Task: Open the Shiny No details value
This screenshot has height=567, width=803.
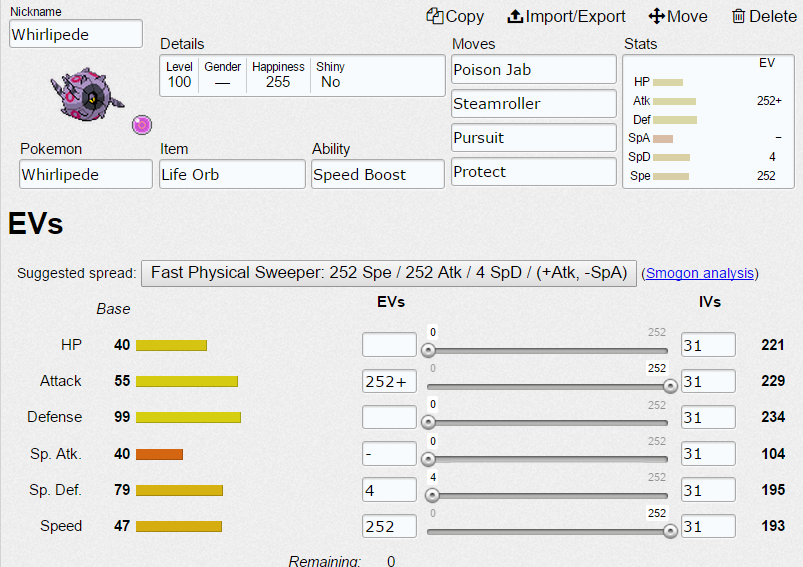Action: pyautogui.click(x=330, y=75)
